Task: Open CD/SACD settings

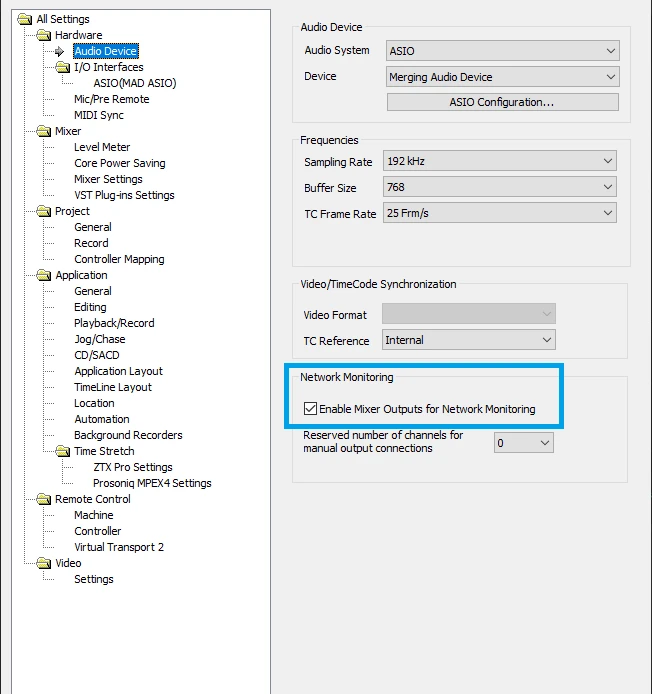Action: pyautogui.click(x=96, y=355)
